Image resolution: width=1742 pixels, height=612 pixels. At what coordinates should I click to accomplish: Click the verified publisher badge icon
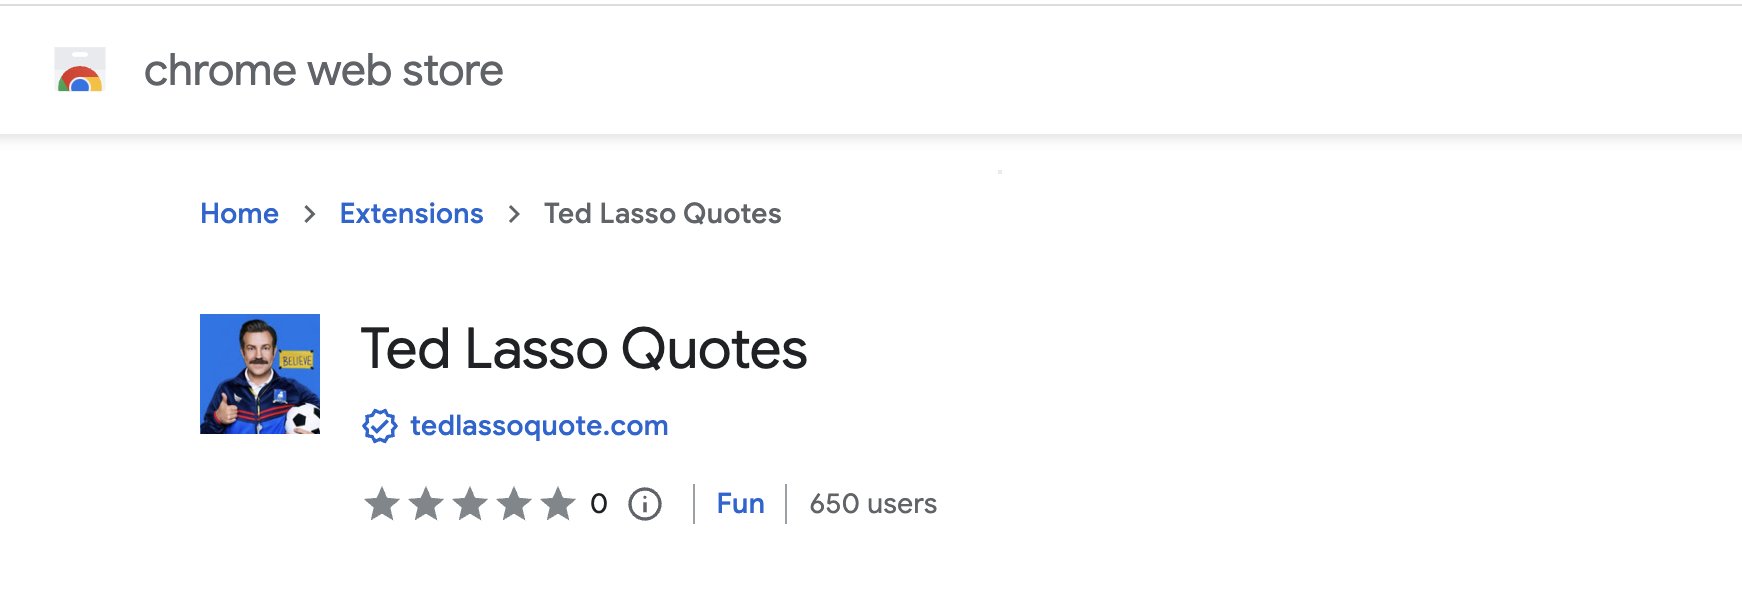point(379,426)
